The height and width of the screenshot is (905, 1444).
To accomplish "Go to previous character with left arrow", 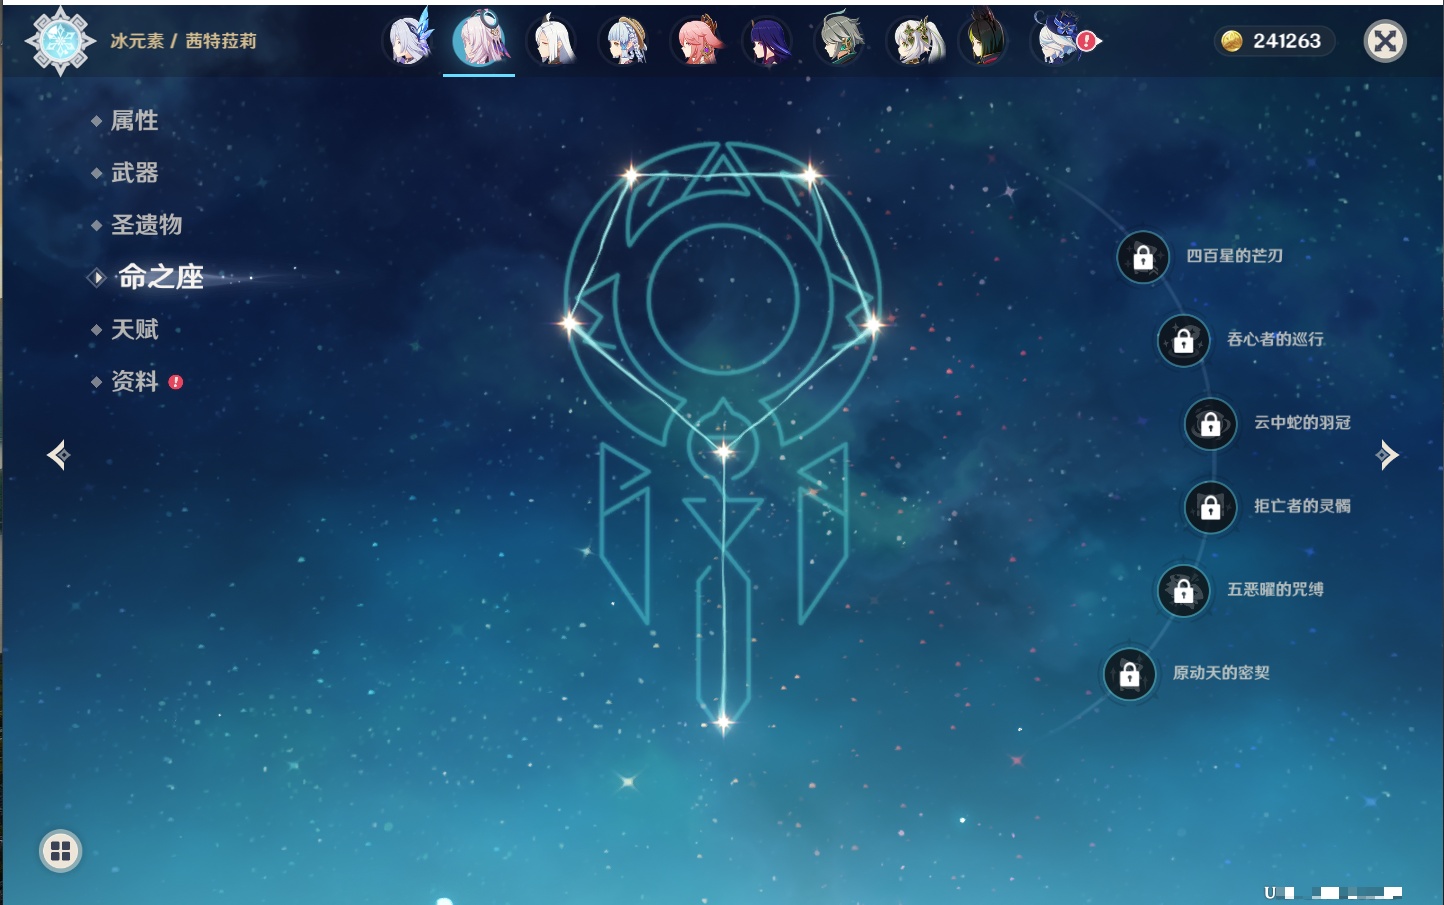I will [x=58, y=455].
